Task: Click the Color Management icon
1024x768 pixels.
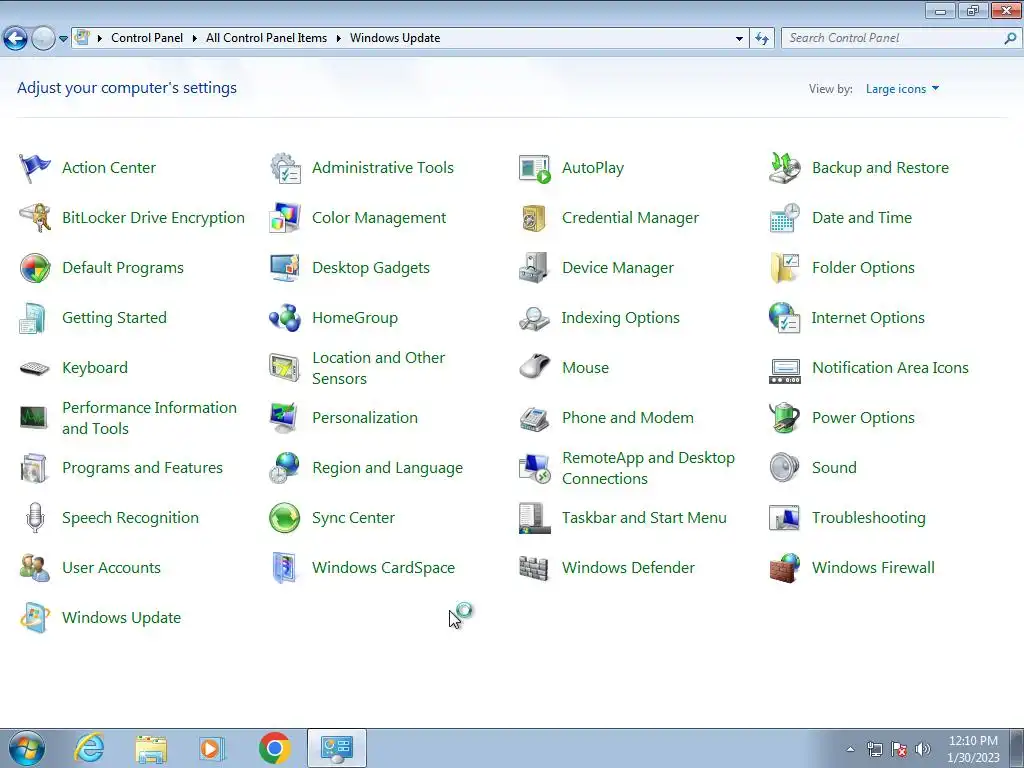Action: [x=285, y=217]
